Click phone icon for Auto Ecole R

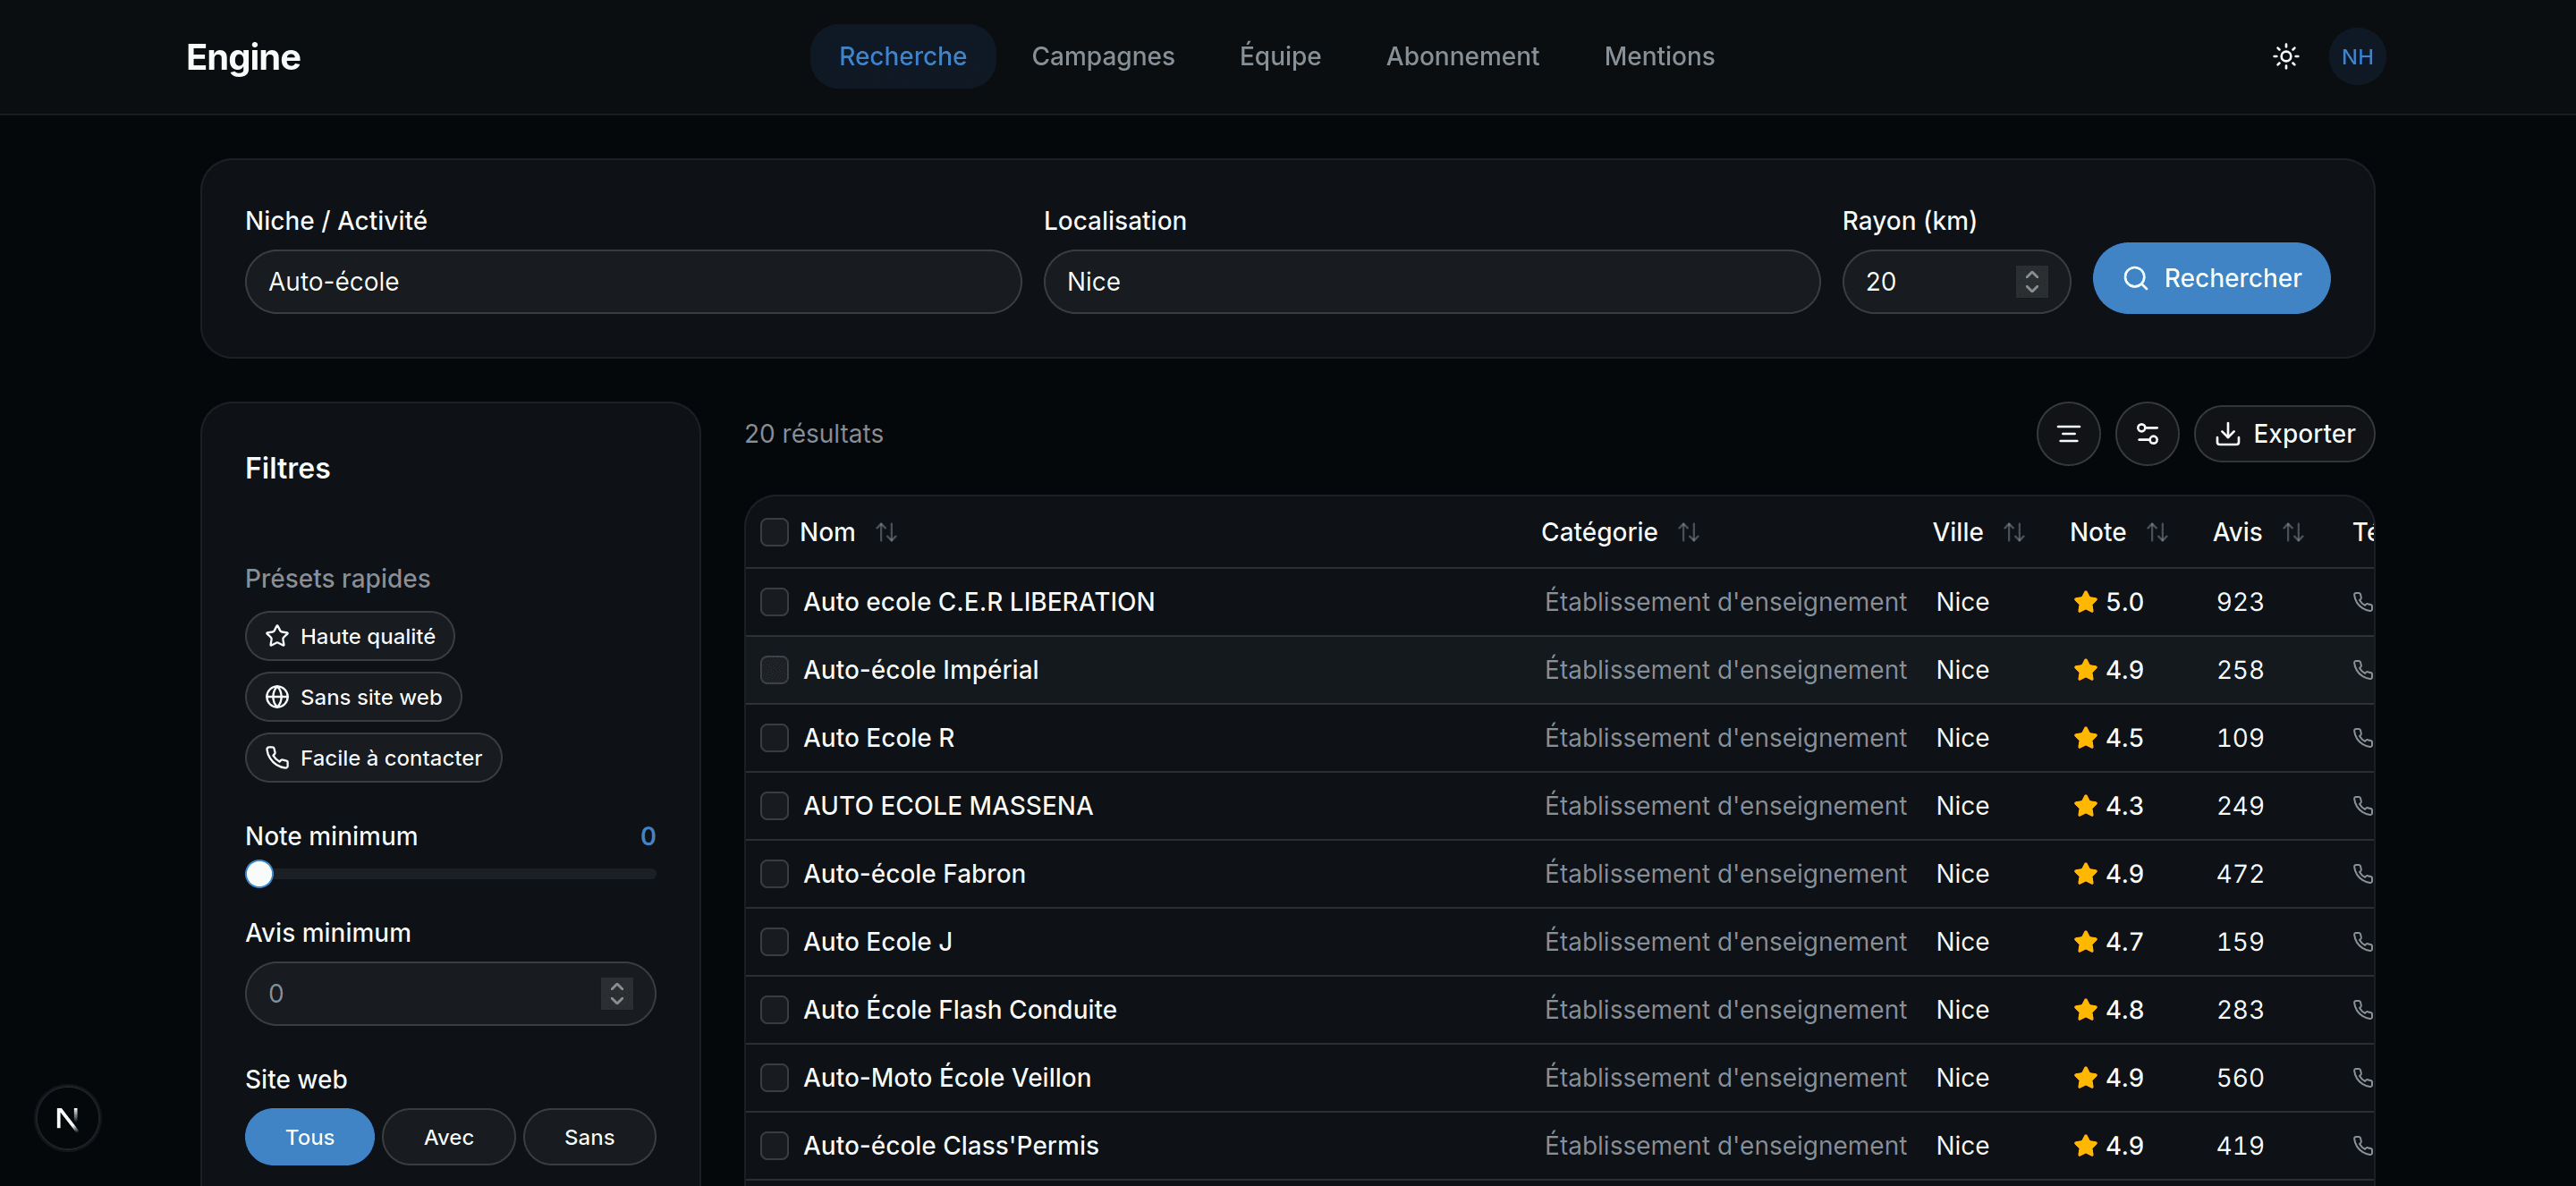coord(2362,737)
